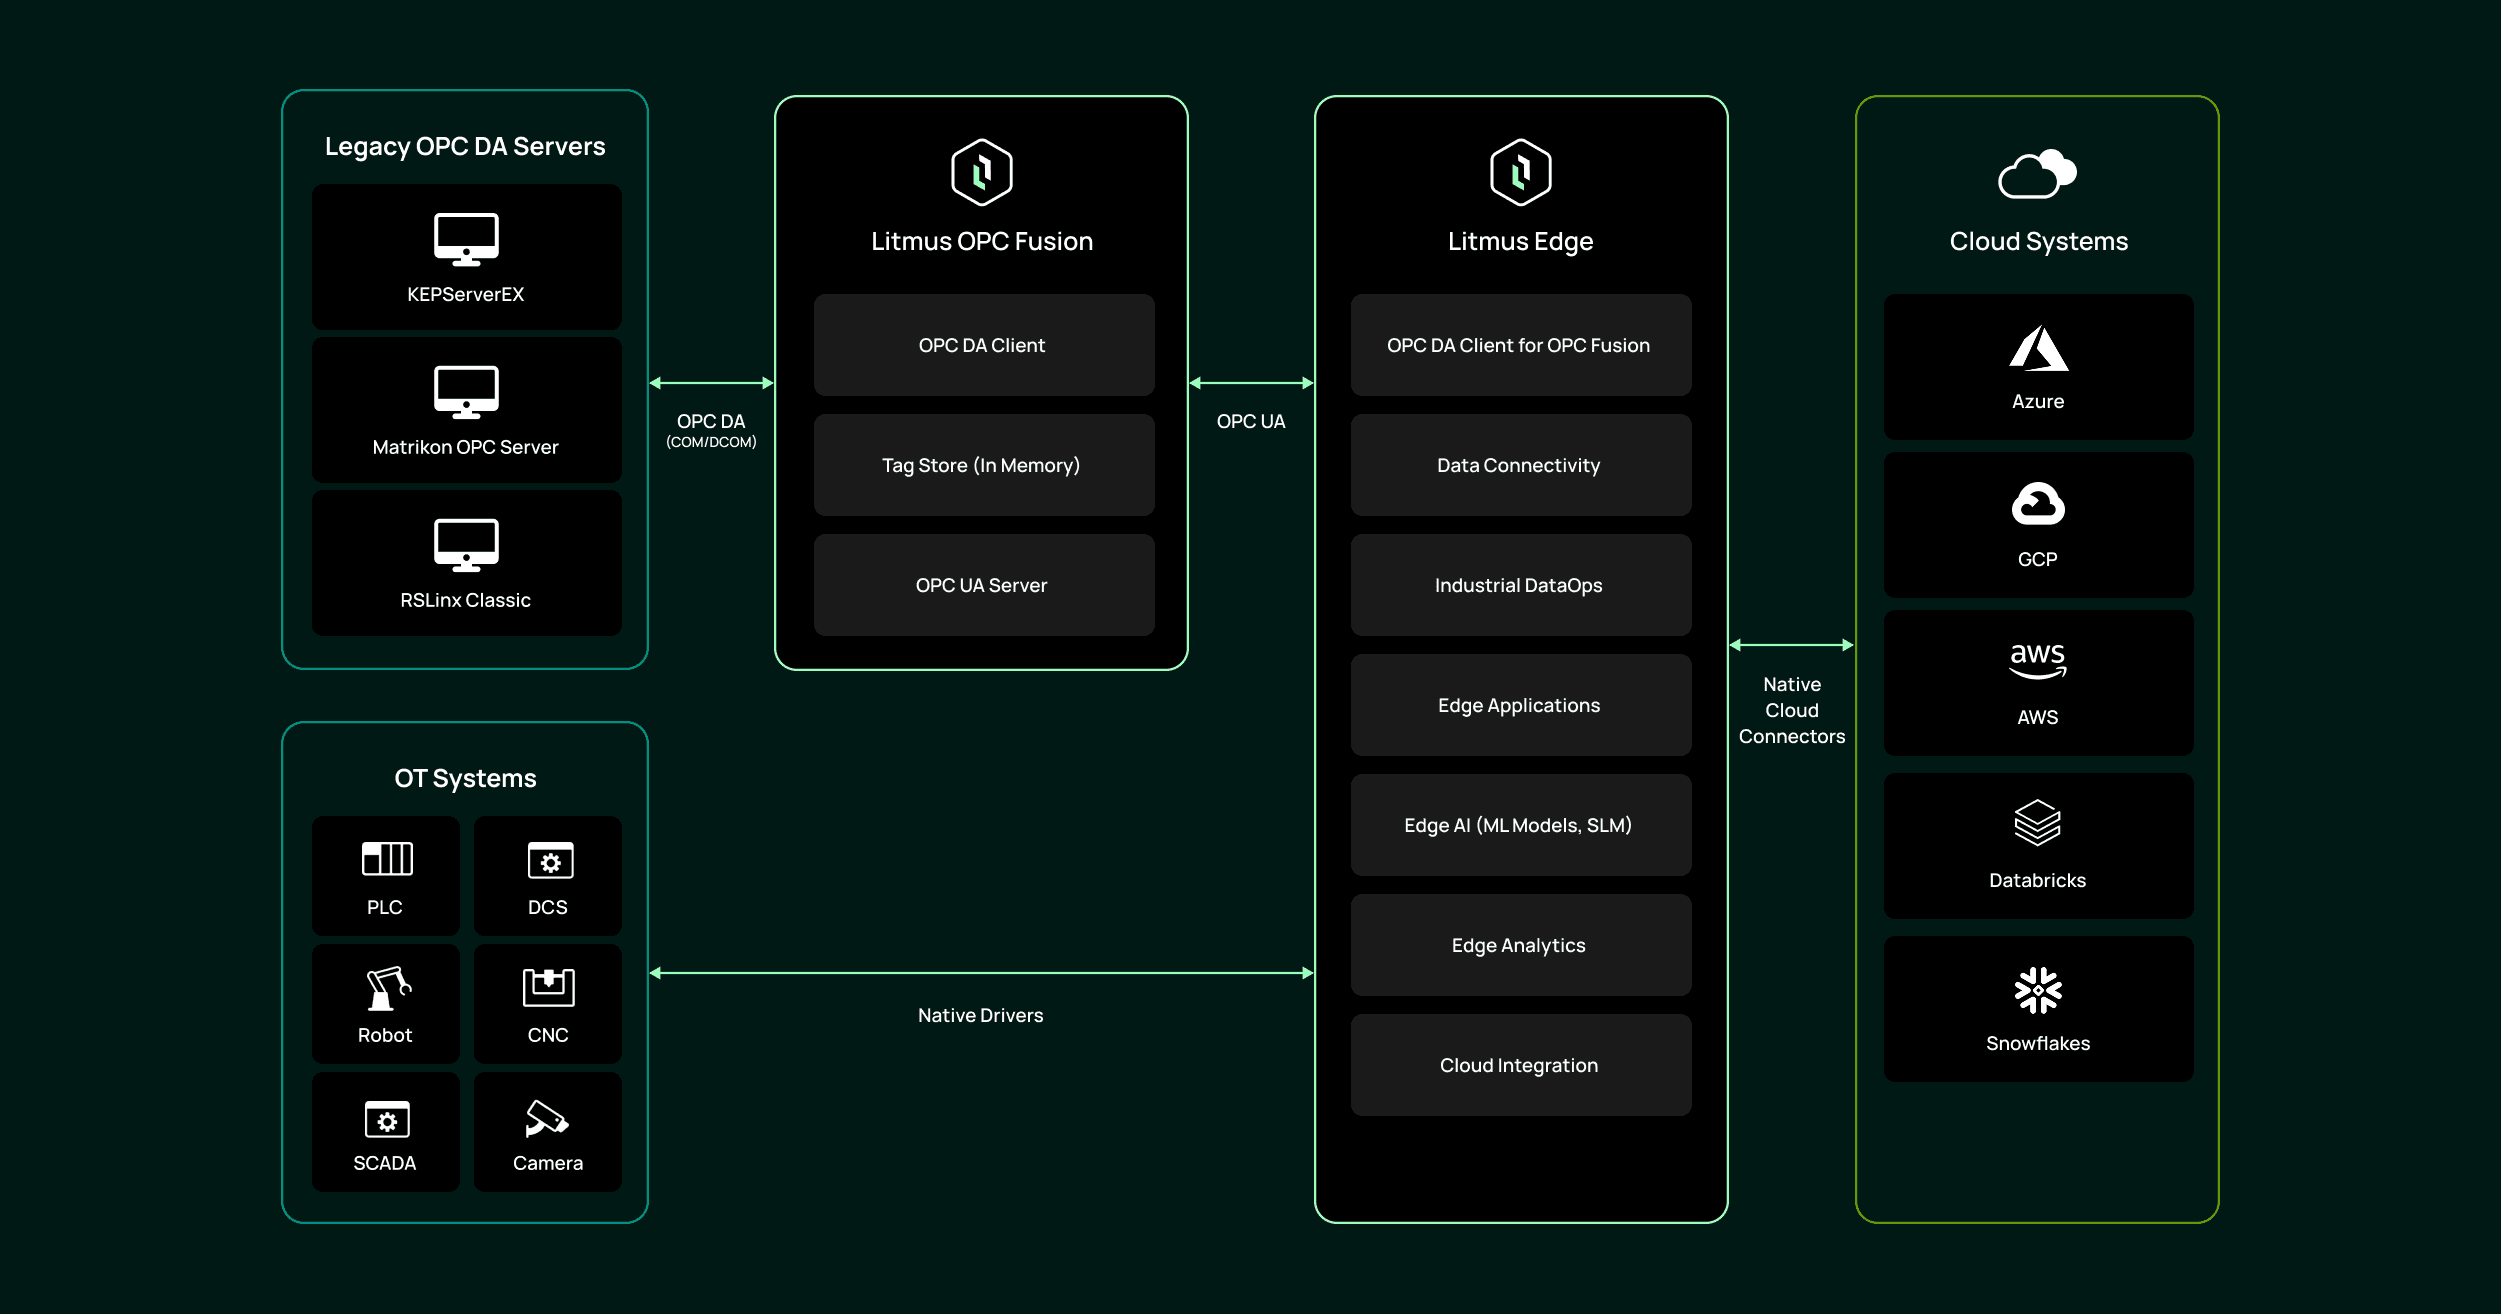Click the Snowflakes snowflake icon
The image size is (2501, 1314).
pos(2038,990)
